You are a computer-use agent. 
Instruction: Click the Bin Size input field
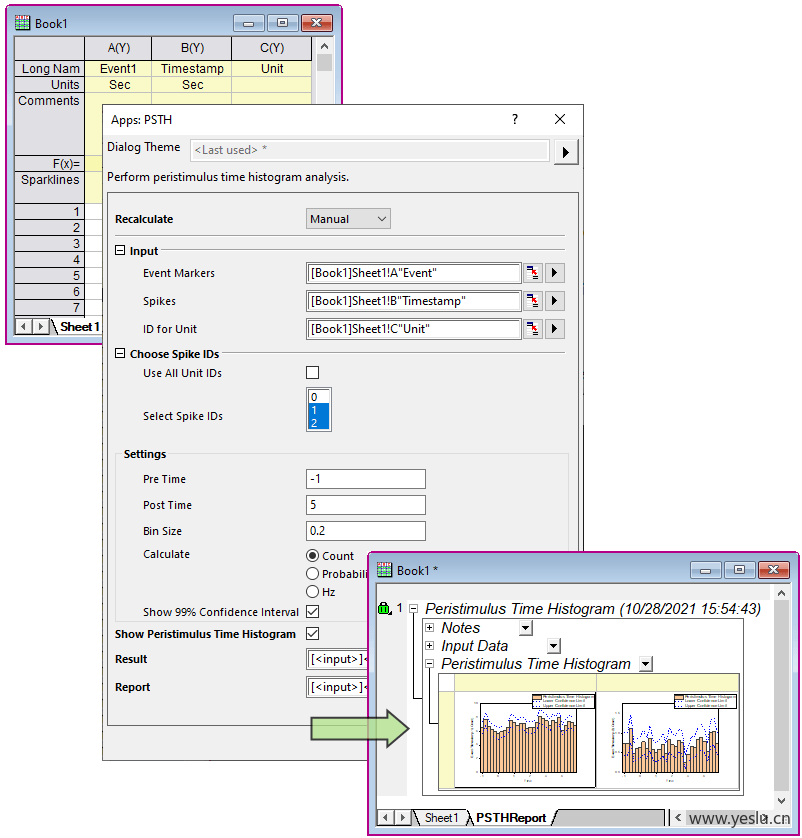click(x=366, y=531)
